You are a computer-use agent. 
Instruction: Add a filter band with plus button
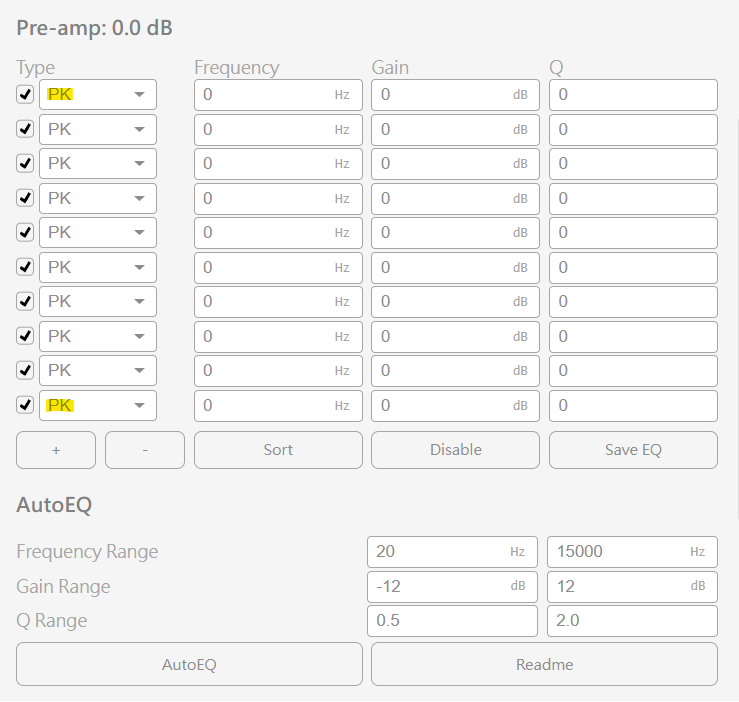click(56, 450)
